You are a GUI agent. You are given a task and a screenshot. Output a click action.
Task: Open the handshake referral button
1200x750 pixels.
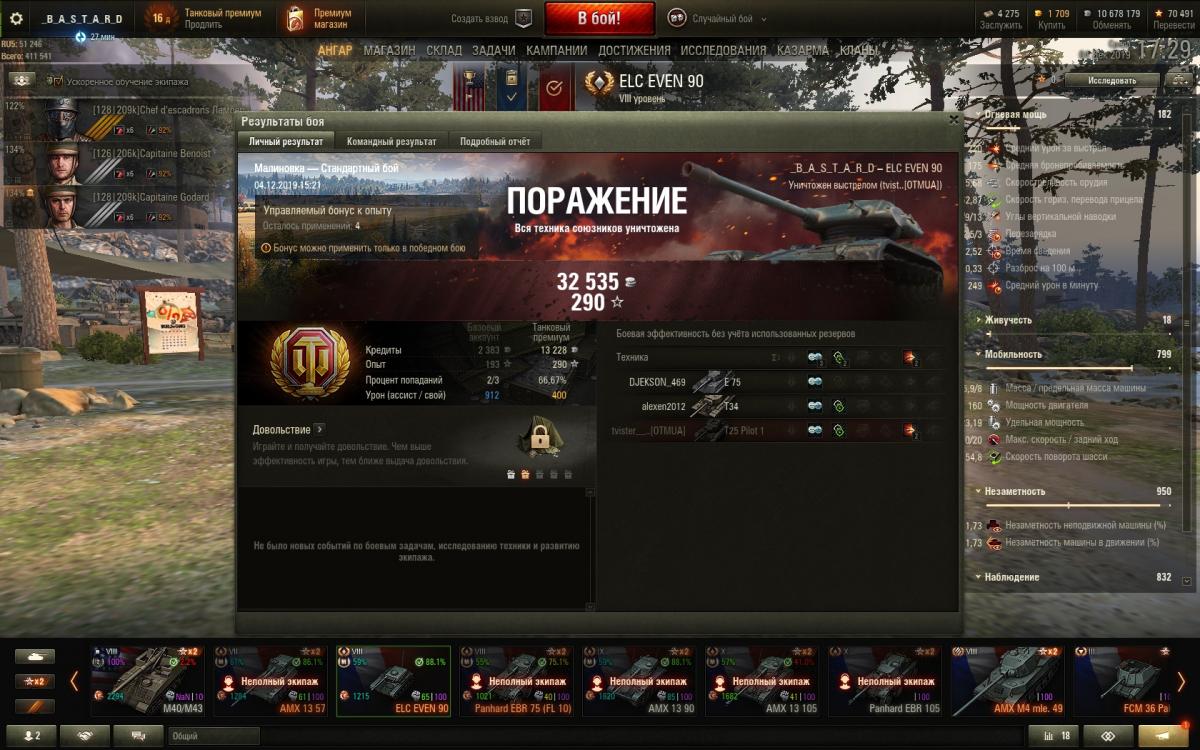[x=84, y=736]
